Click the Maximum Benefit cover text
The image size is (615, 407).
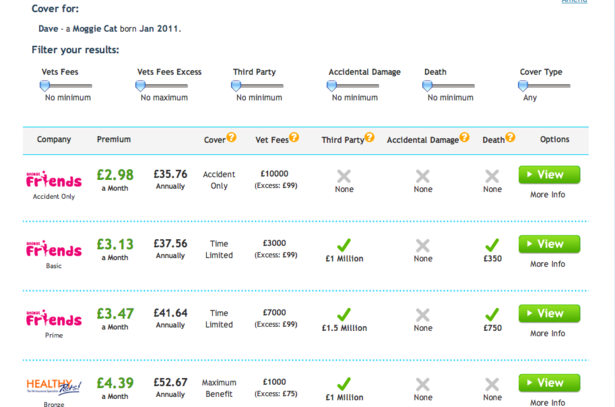pyautogui.click(x=219, y=388)
